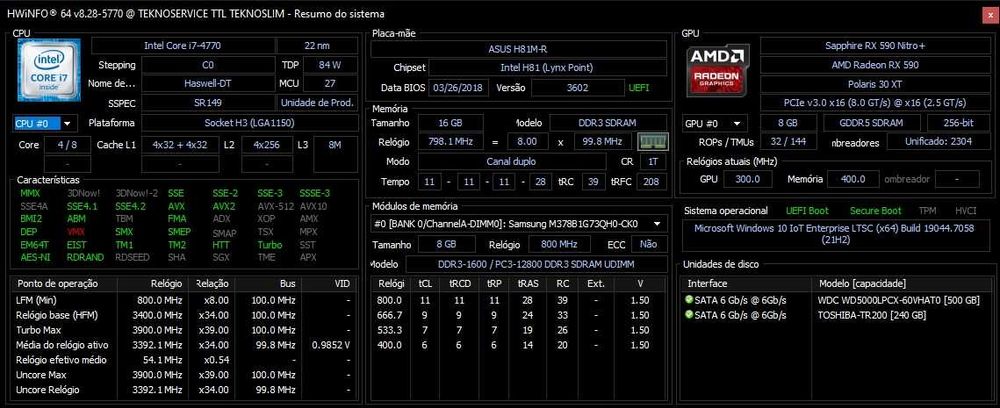This screenshot has width=1000, height=408.
Task: Click the HVCI indicator
Action: click(966, 210)
